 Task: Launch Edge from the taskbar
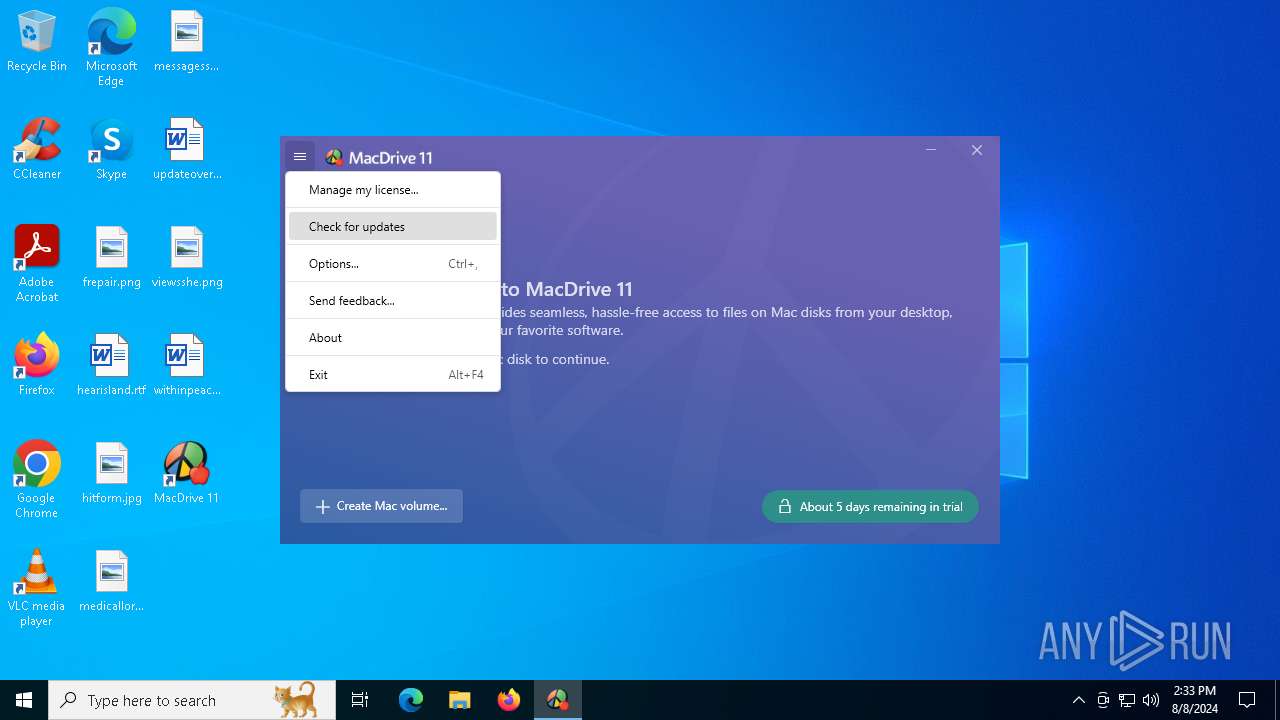tap(411, 700)
